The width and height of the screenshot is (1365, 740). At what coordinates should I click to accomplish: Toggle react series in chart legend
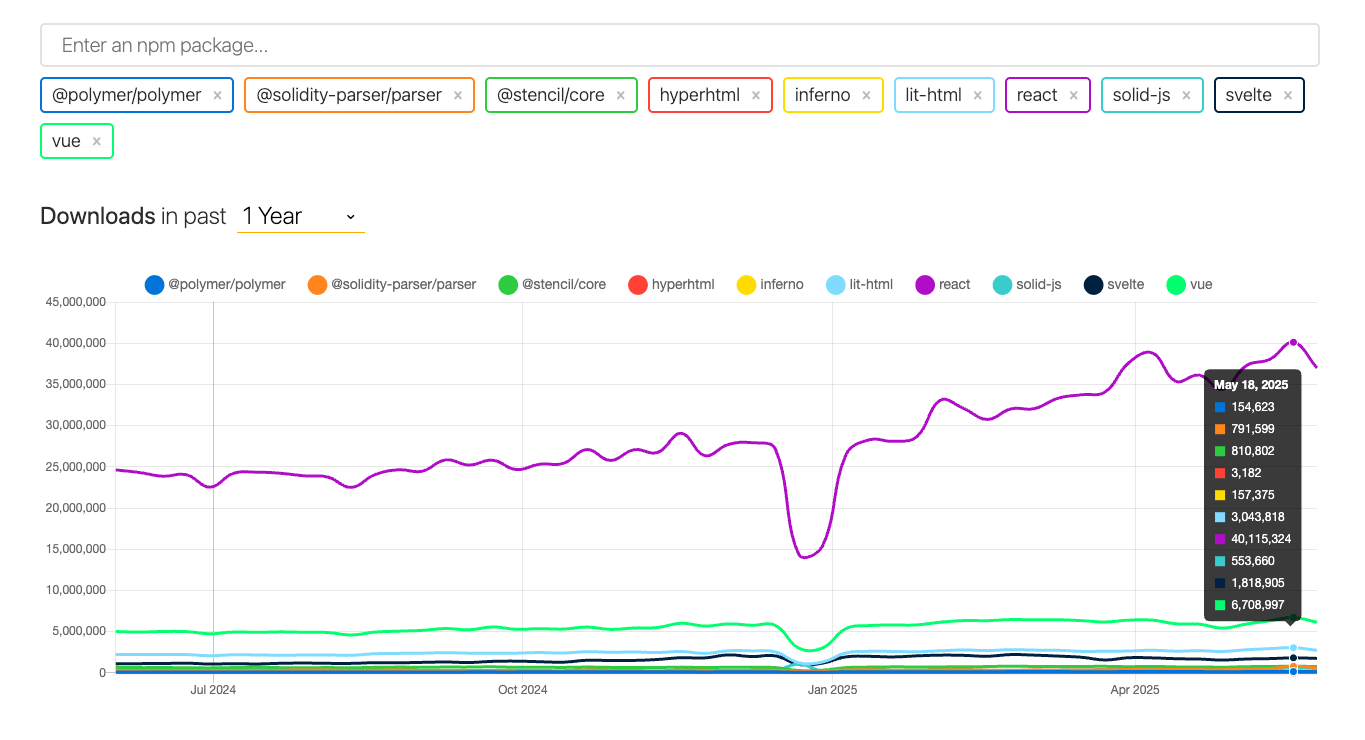(943, 284)
